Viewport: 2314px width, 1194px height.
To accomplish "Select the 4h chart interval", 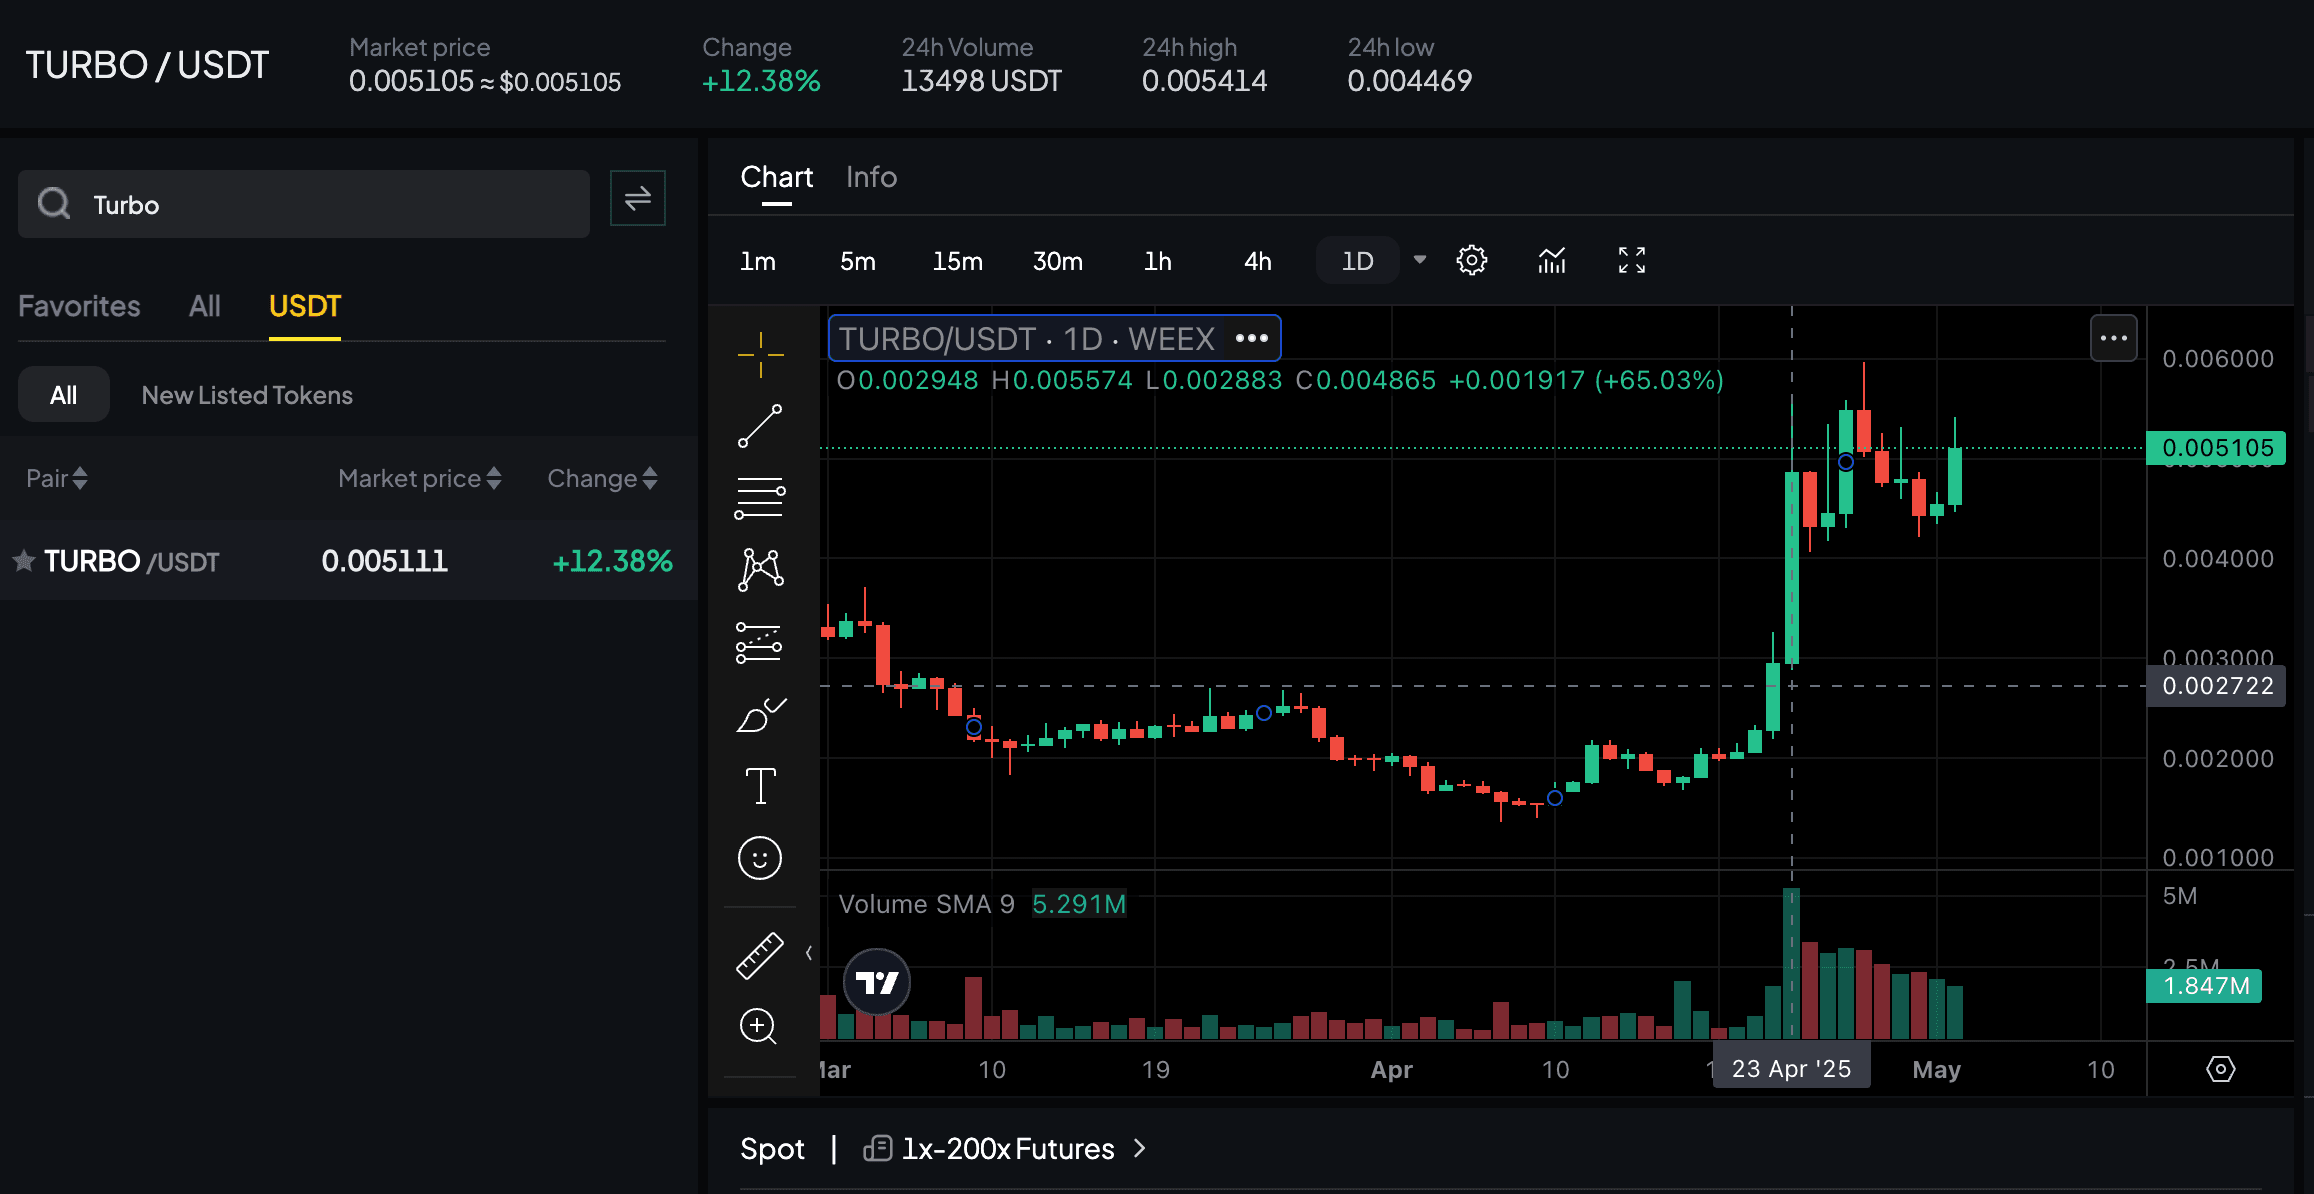I will point(1256,260).
